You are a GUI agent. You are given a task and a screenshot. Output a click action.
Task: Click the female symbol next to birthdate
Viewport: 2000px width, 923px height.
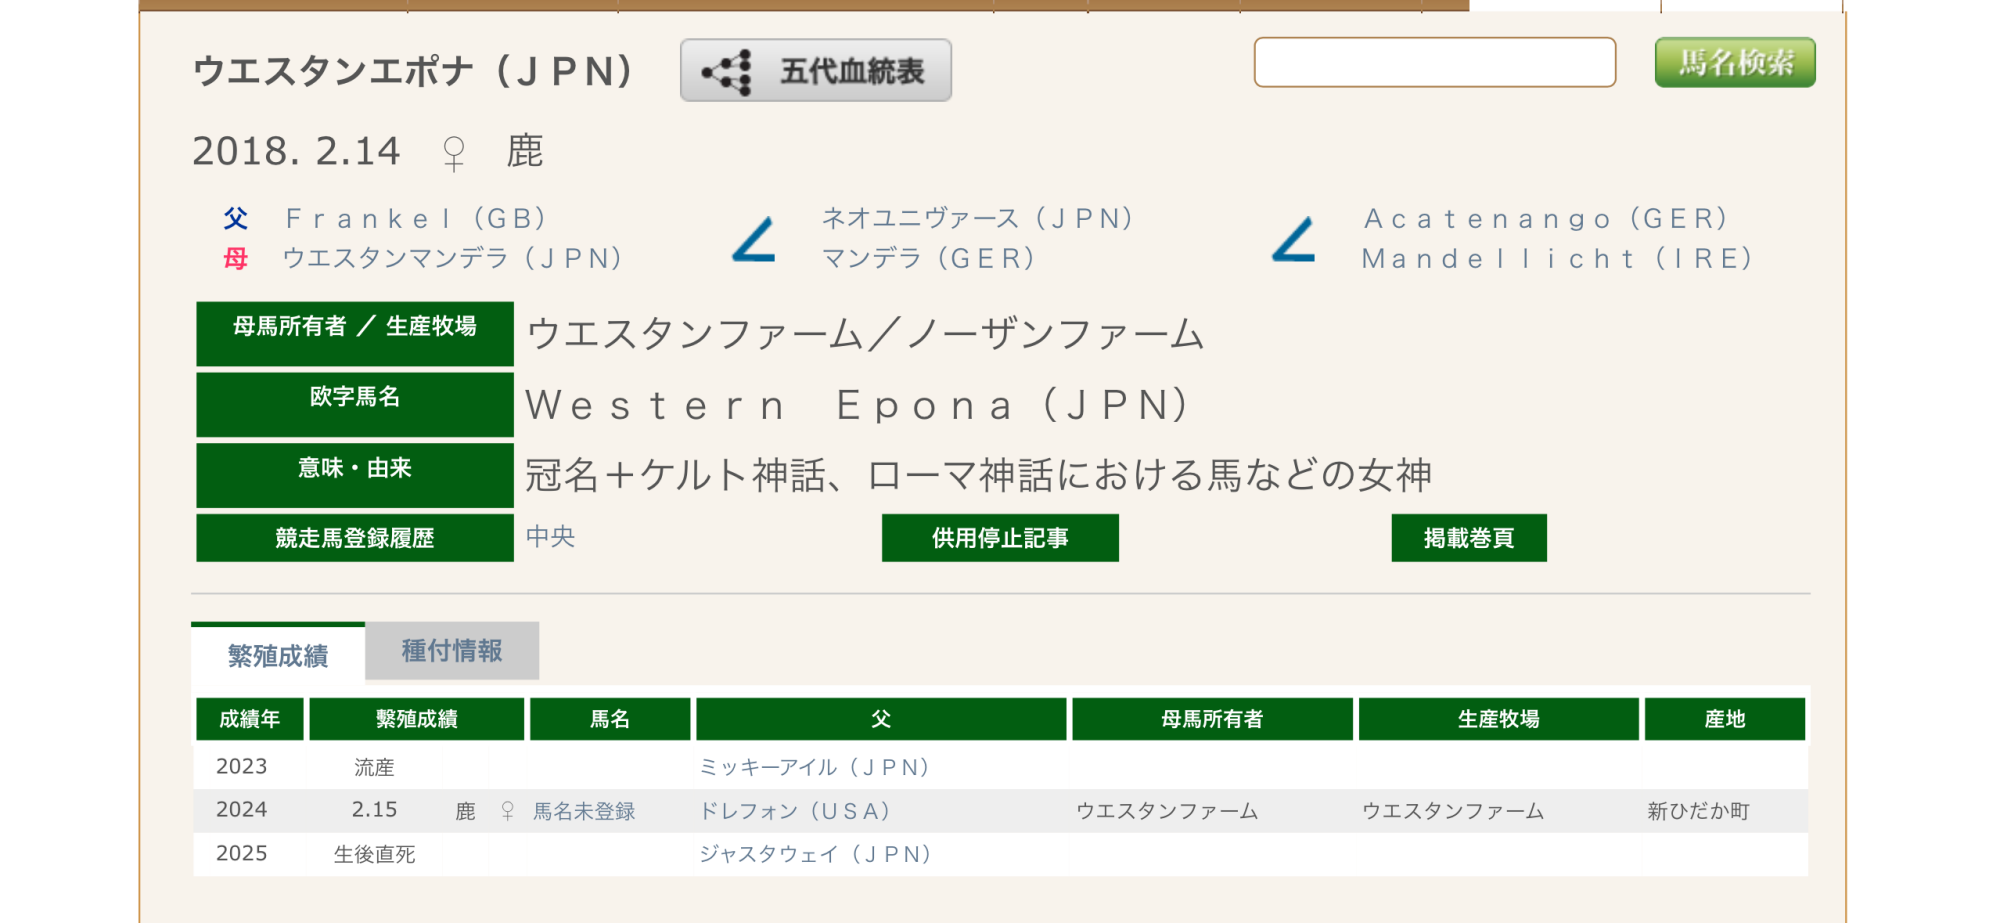click(454, 153)
